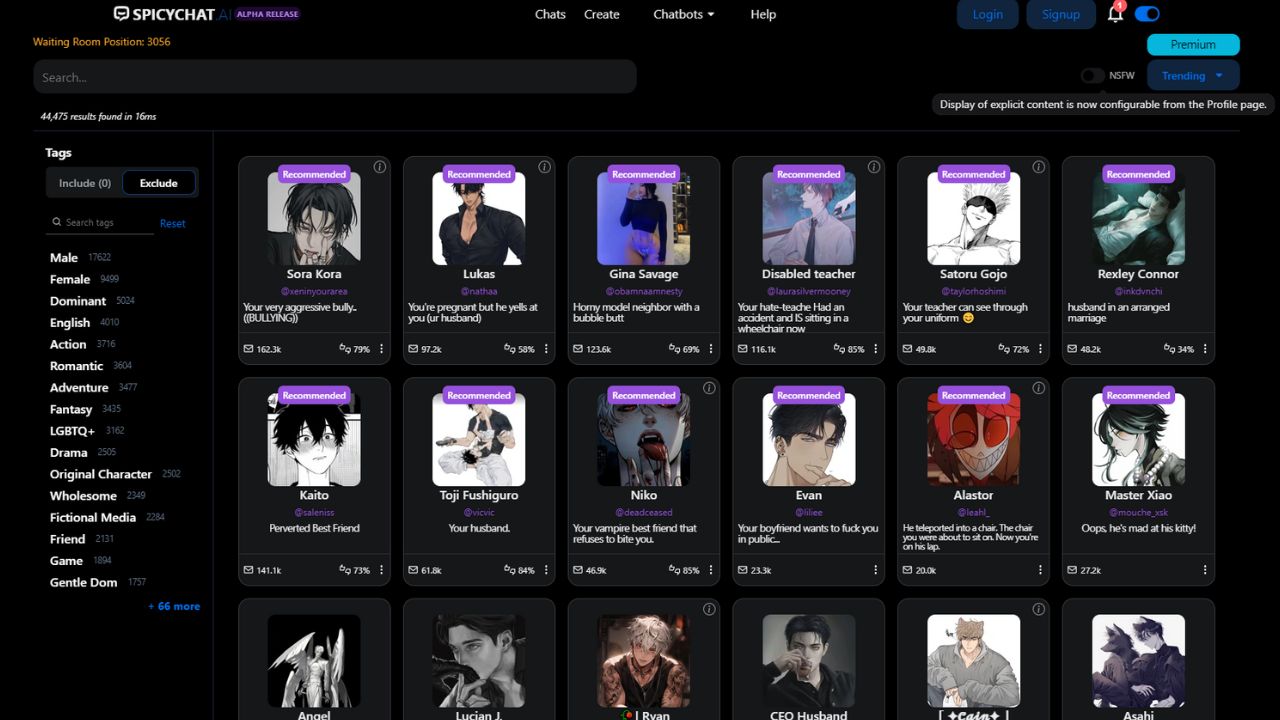This screenshot has height=720, width=1280.
Task: Go to the Chats page
Action: click(550, 14)
